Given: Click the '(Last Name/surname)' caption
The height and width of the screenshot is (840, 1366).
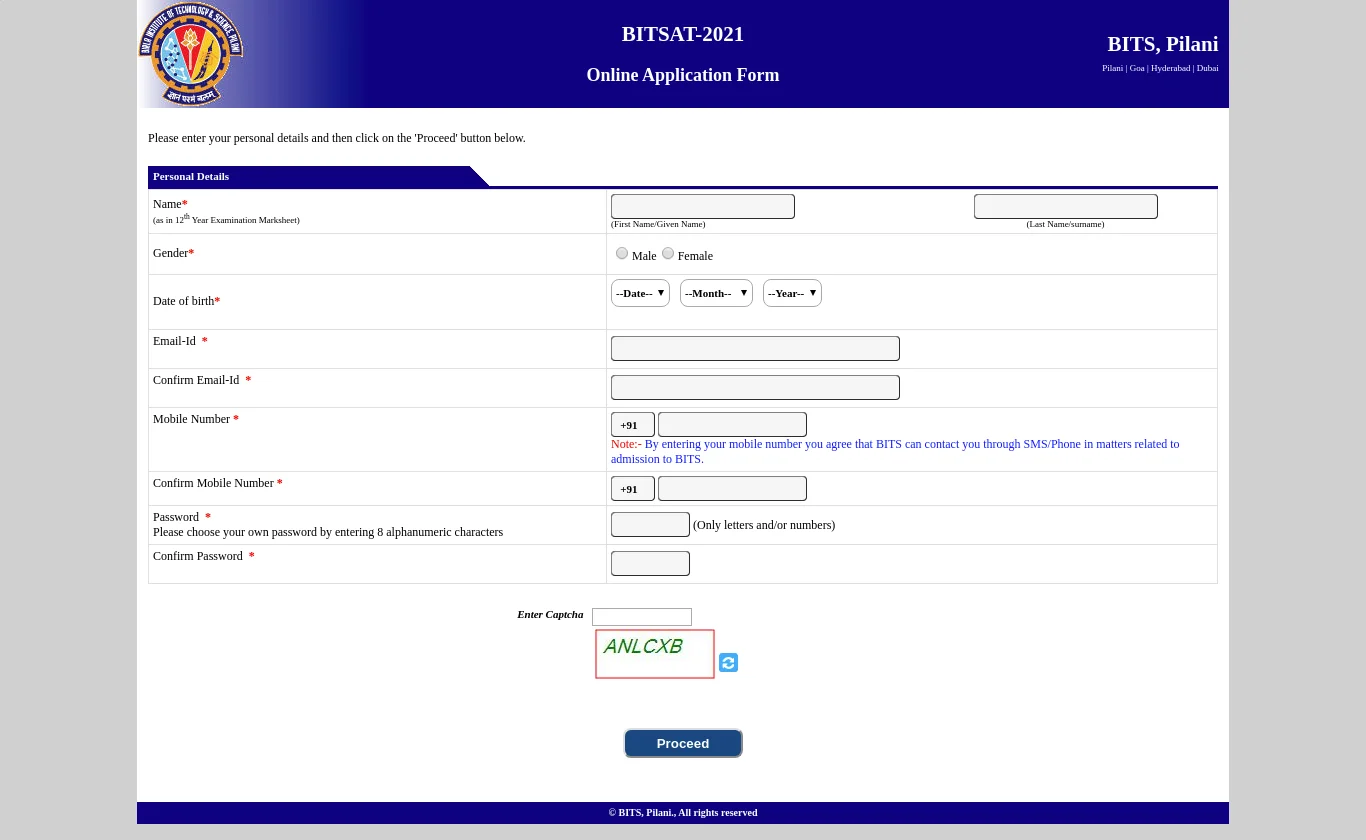Looking at the screenshot, I should [x=1065, y=224].
